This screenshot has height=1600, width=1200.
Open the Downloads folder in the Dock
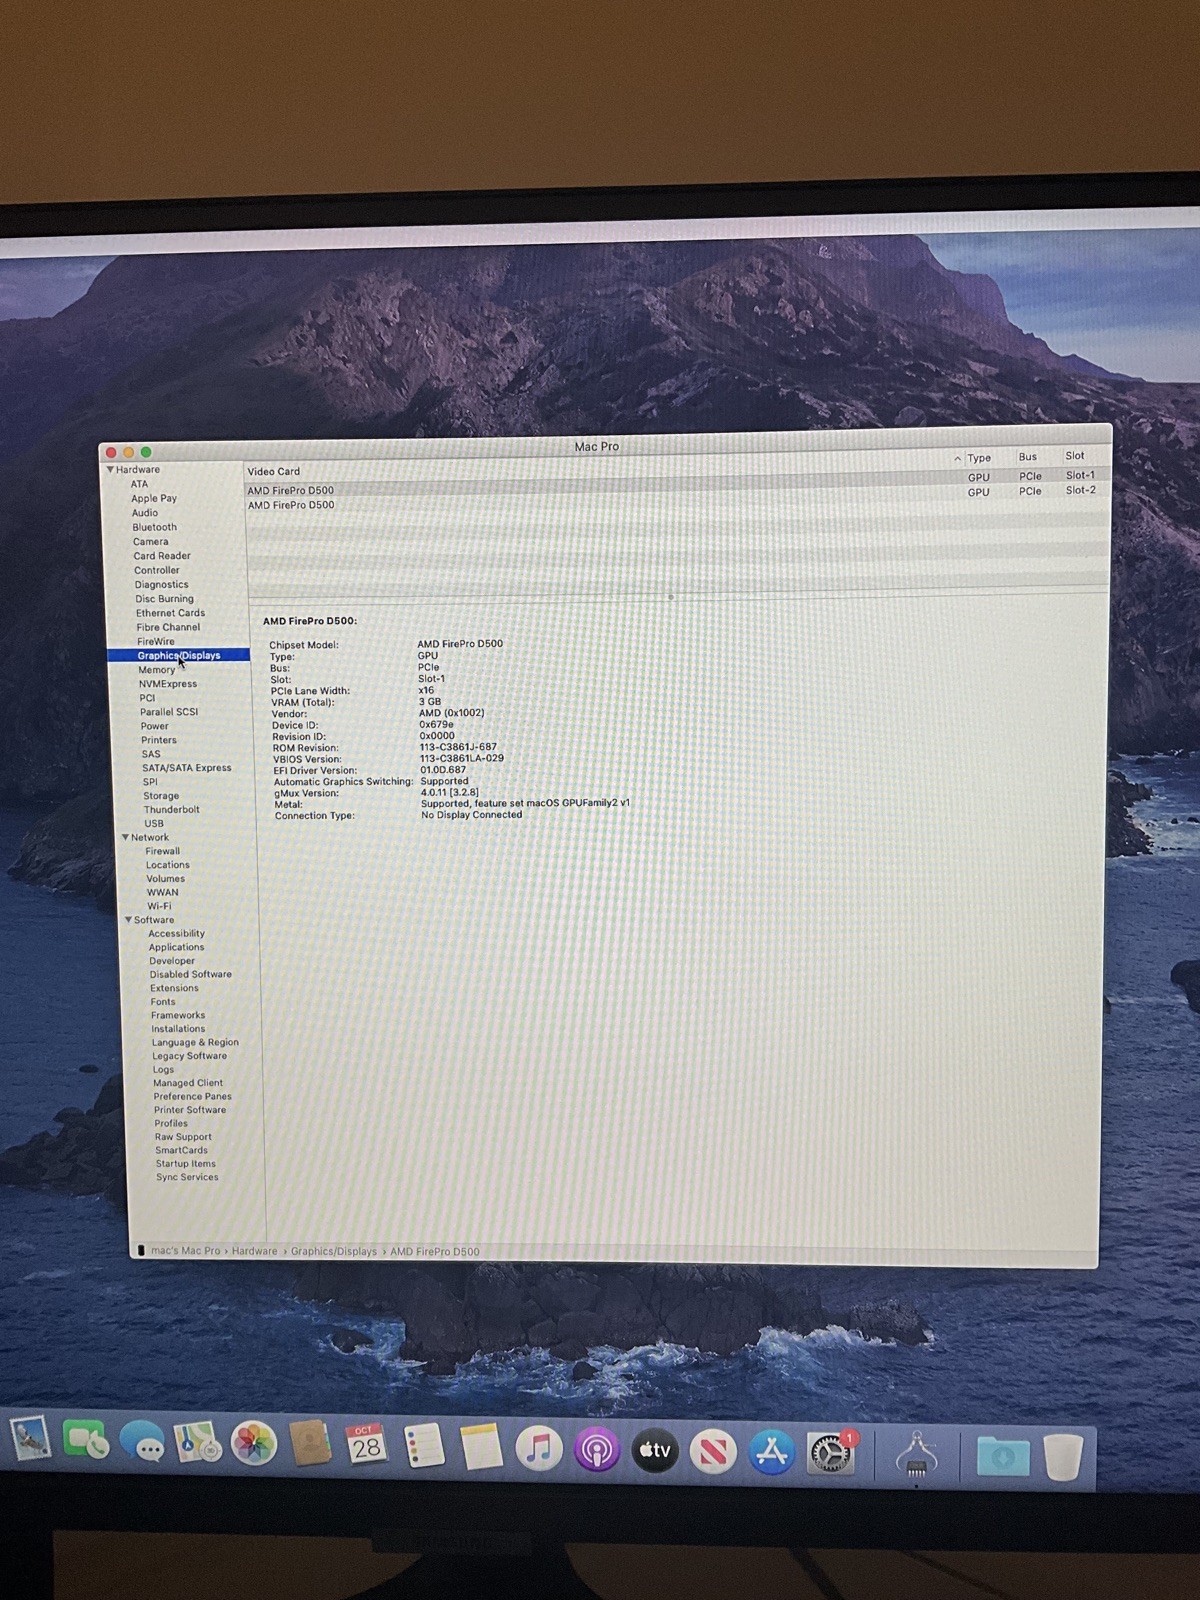pyautogui.click(x=1003, y=1457)
